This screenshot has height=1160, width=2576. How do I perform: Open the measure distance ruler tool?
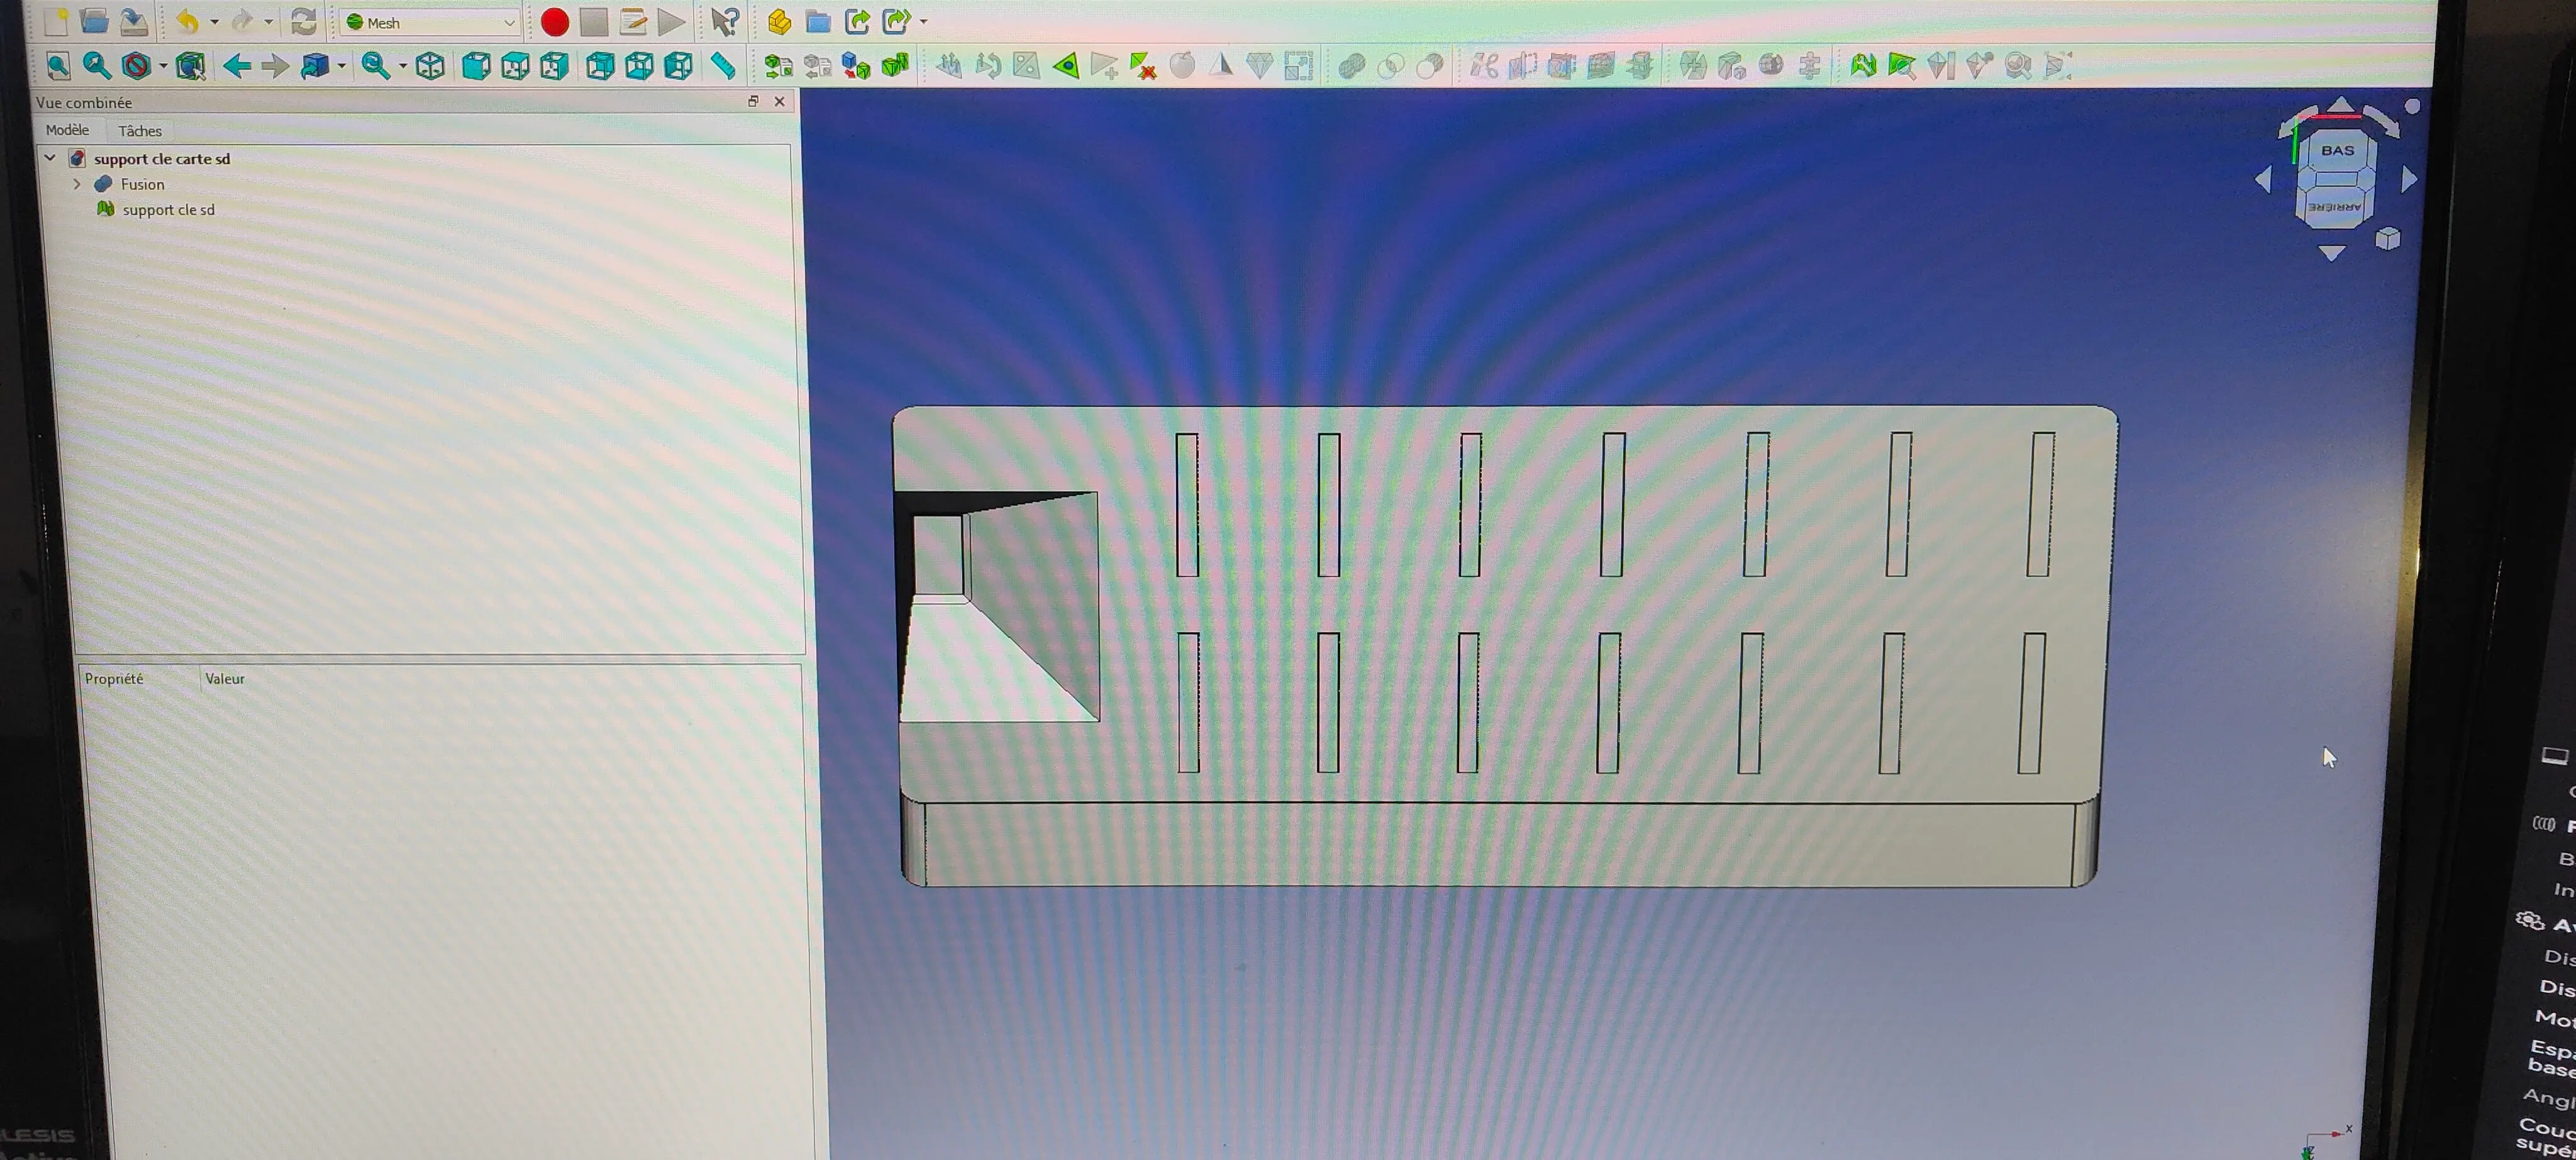click(723, 67)
